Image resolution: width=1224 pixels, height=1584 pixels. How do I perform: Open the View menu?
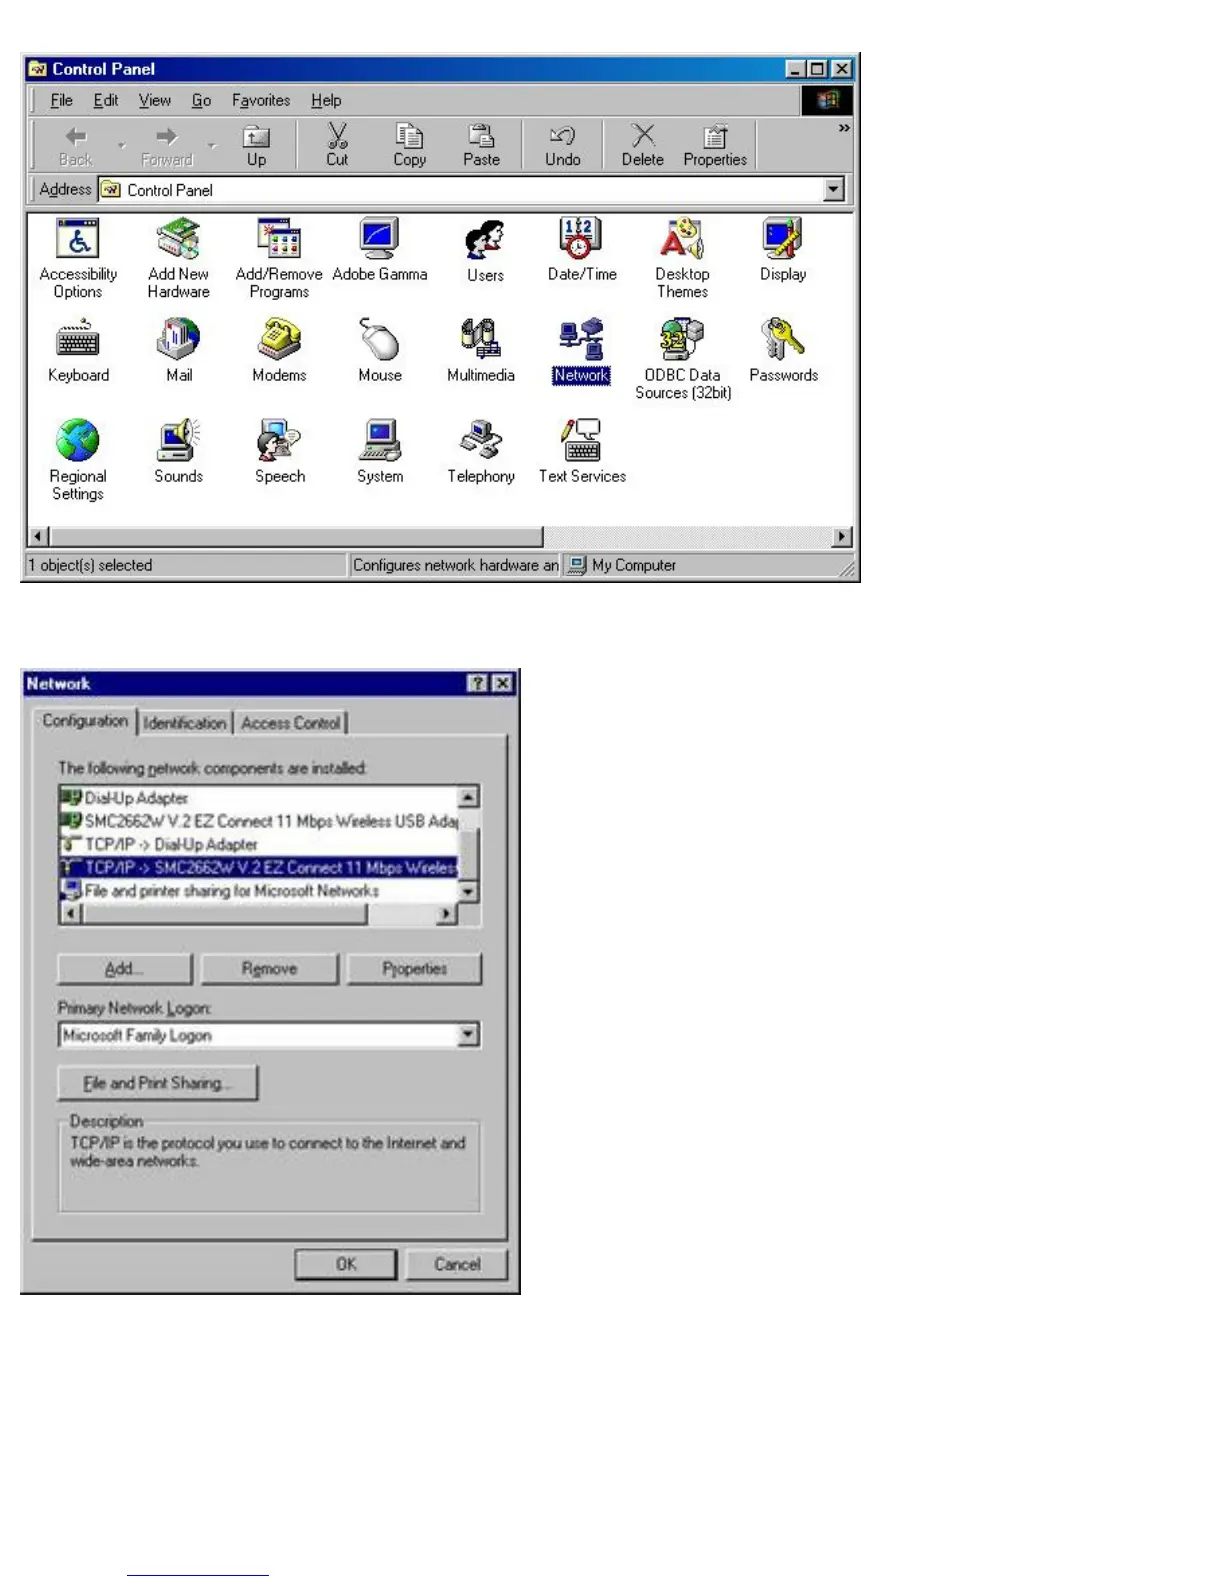click(155, 100)
